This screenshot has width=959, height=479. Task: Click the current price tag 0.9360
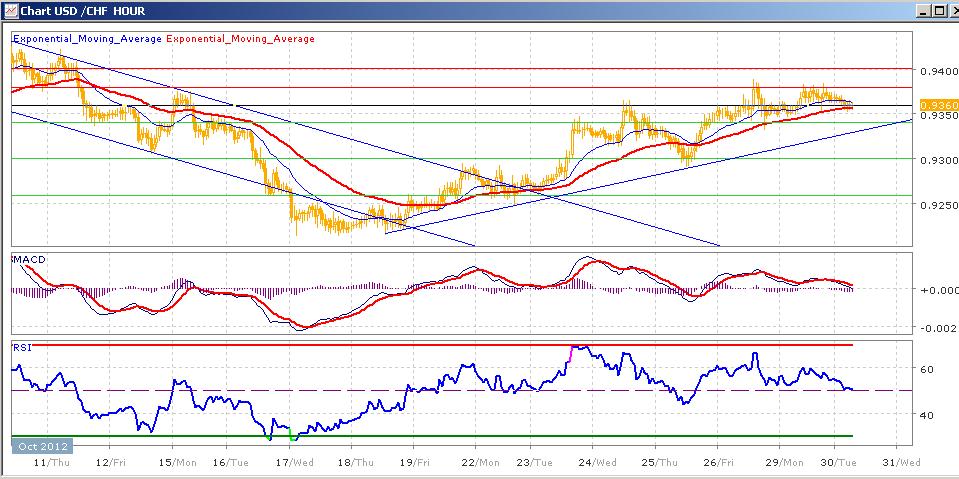(x=939, y=105)
